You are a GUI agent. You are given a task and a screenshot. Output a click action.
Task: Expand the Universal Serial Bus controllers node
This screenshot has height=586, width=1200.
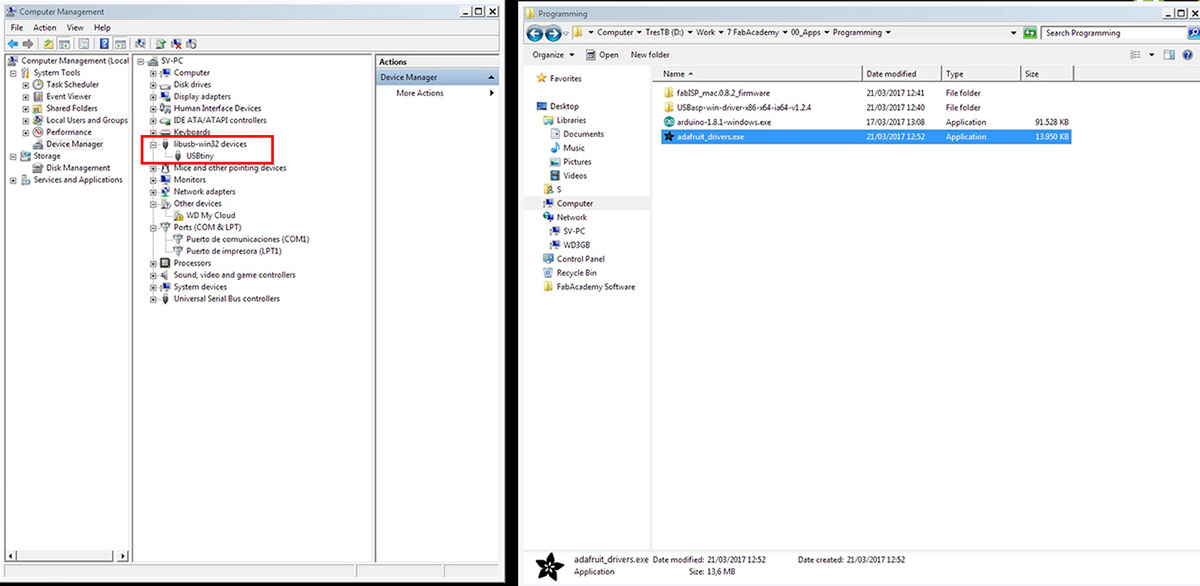(x=153, y=299)
